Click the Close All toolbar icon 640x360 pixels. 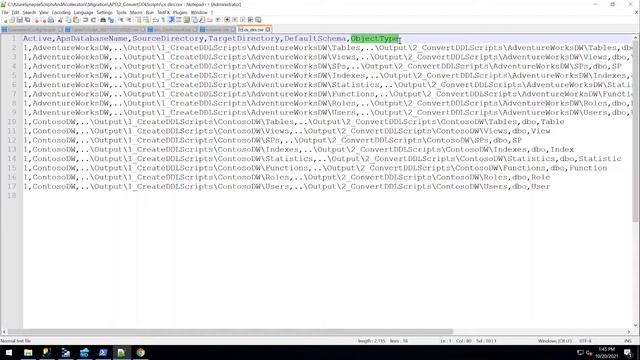pos(44,20)
